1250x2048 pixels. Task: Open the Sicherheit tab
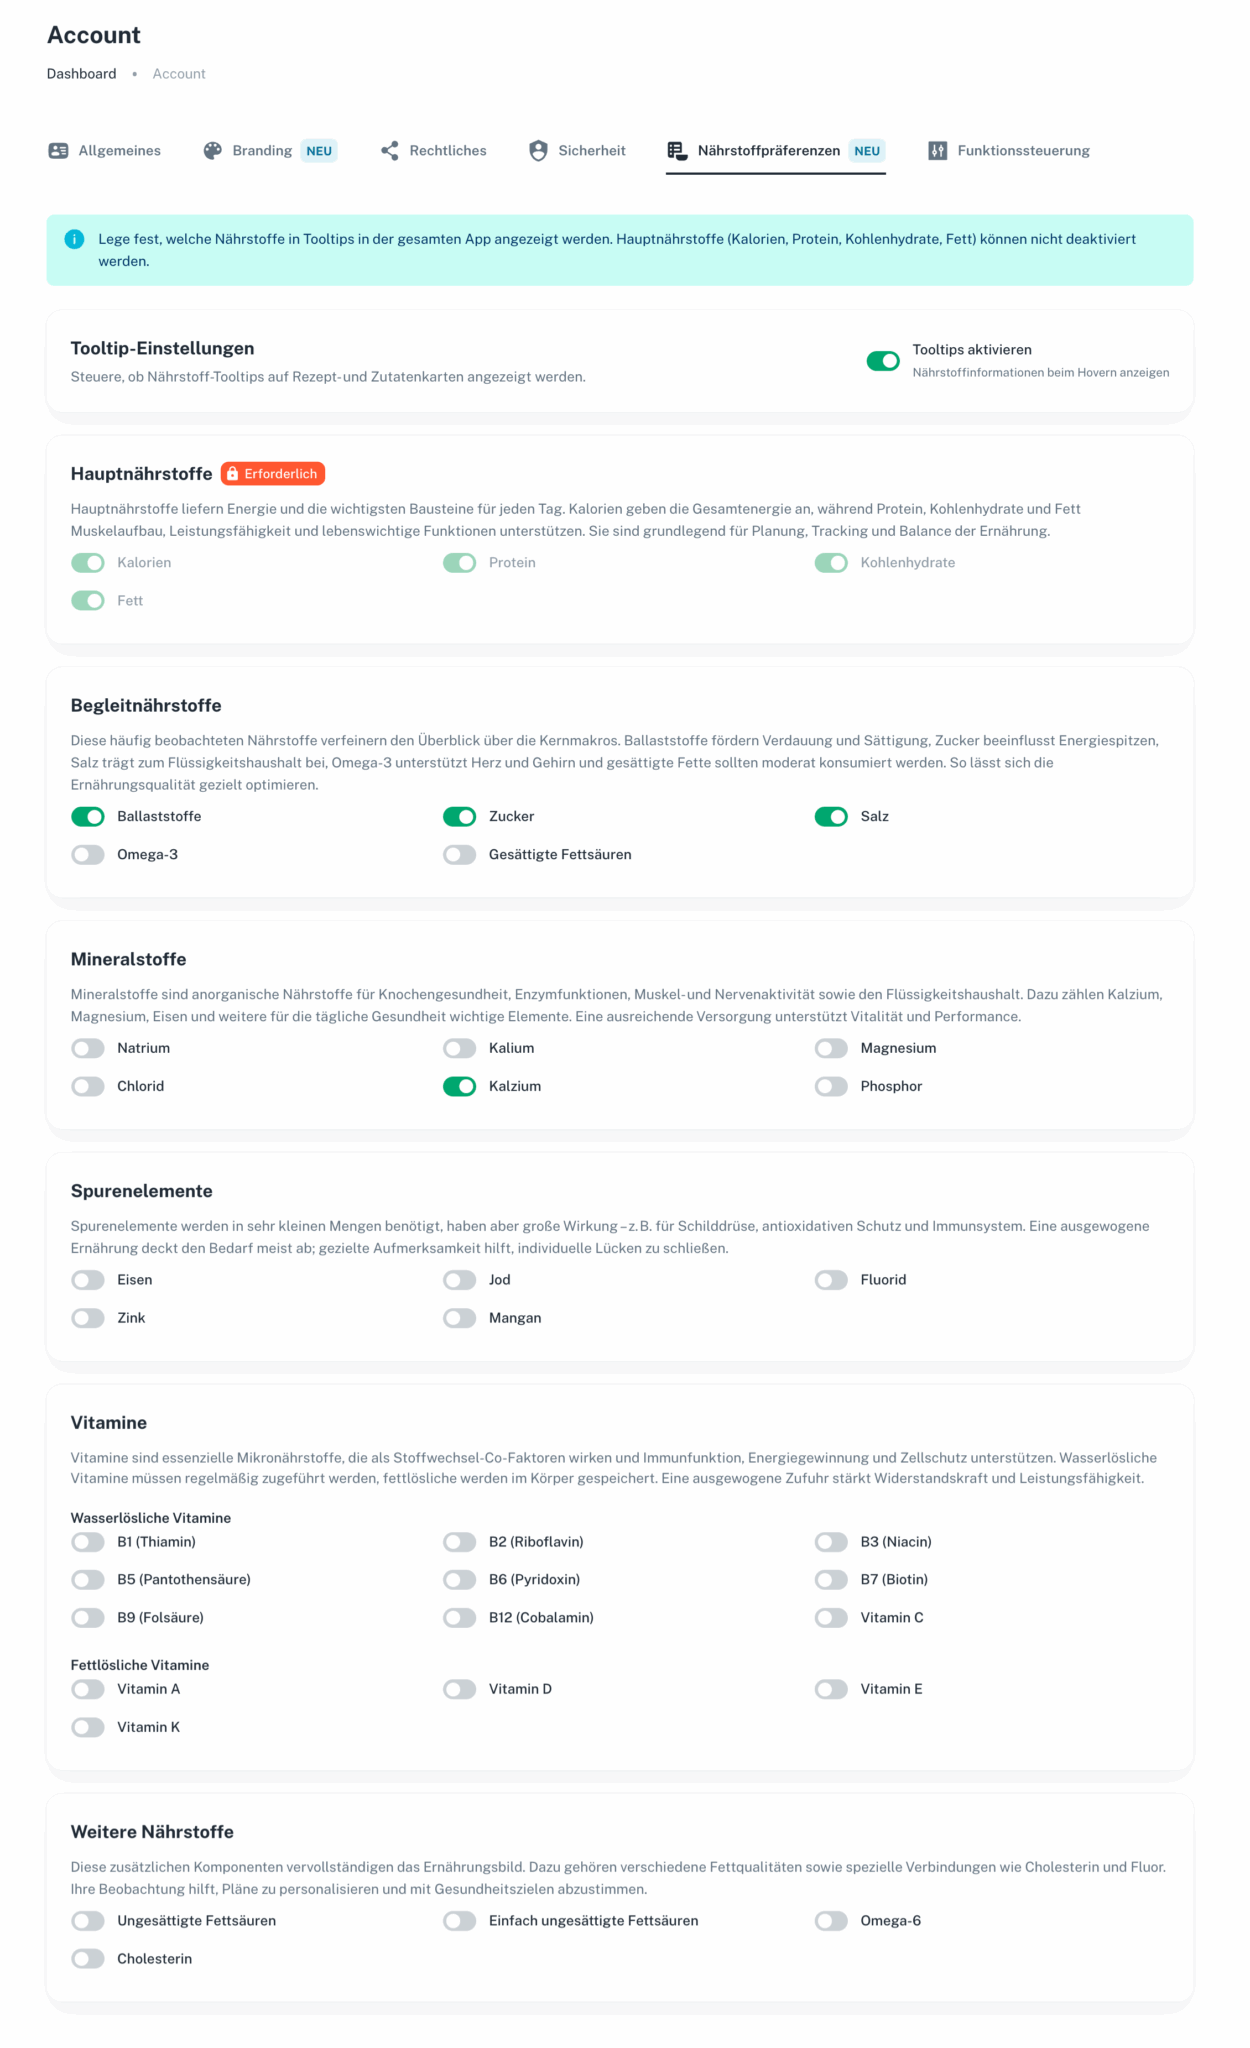(591, 151)
